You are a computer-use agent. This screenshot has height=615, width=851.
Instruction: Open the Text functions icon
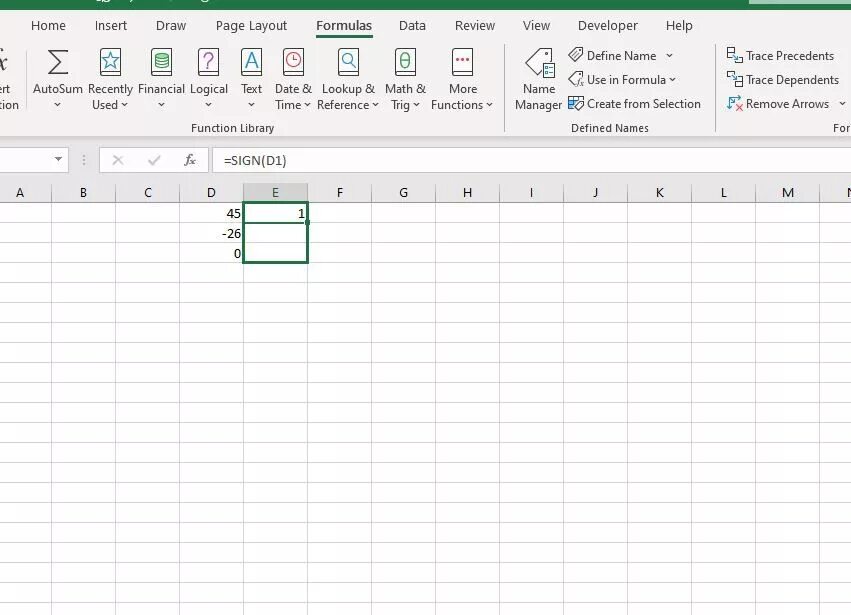[251, 62]
